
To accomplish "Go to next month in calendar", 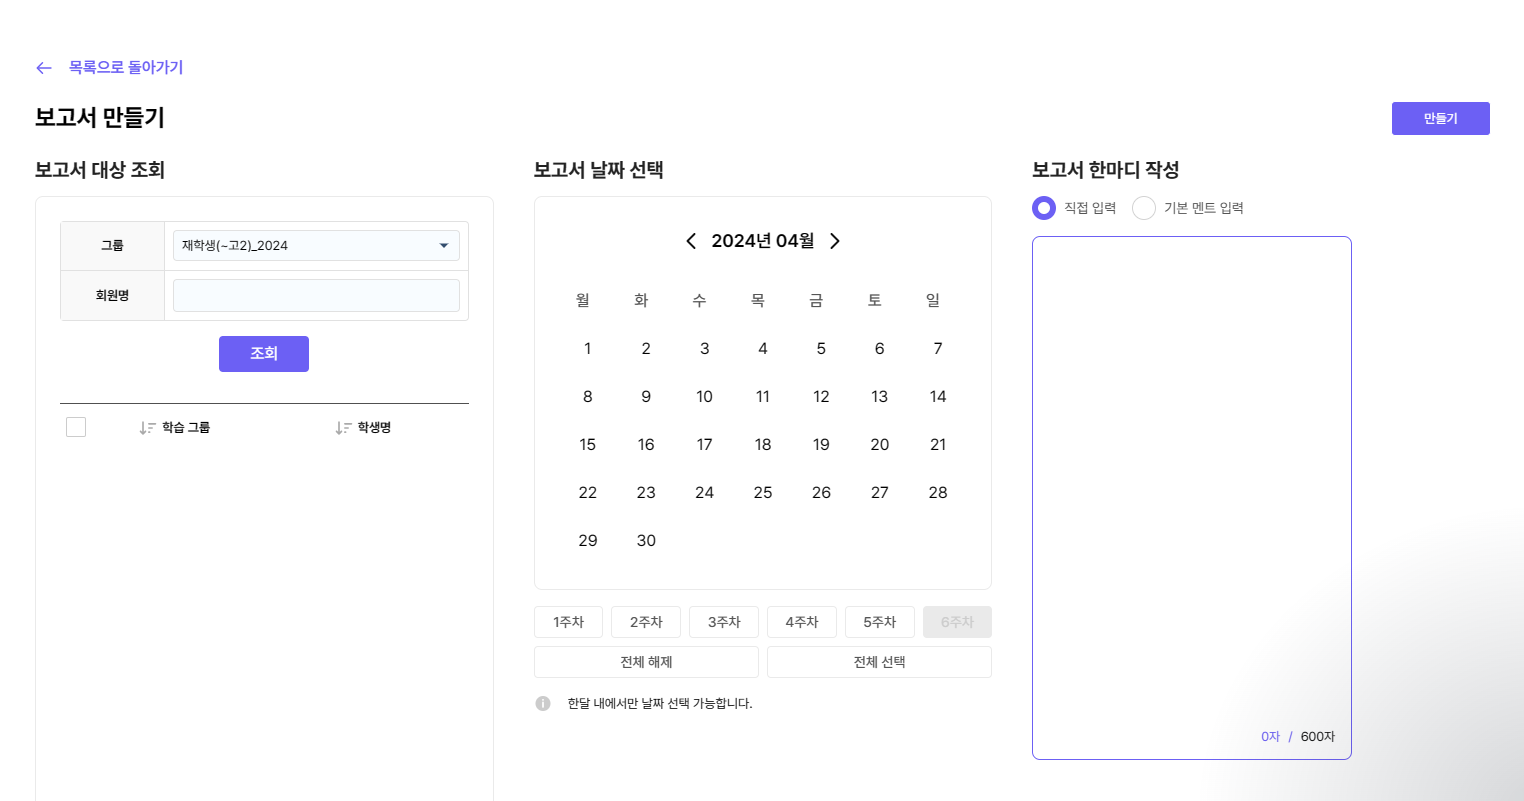I will [x=835, y=241].
